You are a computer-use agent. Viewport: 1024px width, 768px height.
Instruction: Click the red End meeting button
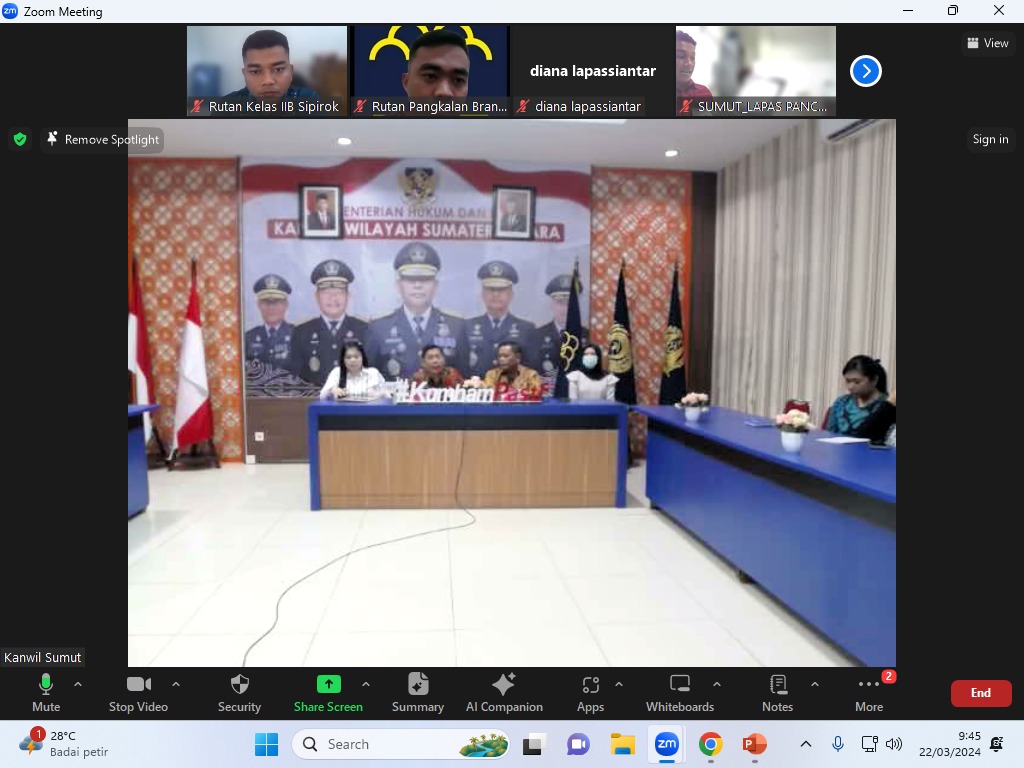pos(980,693)
